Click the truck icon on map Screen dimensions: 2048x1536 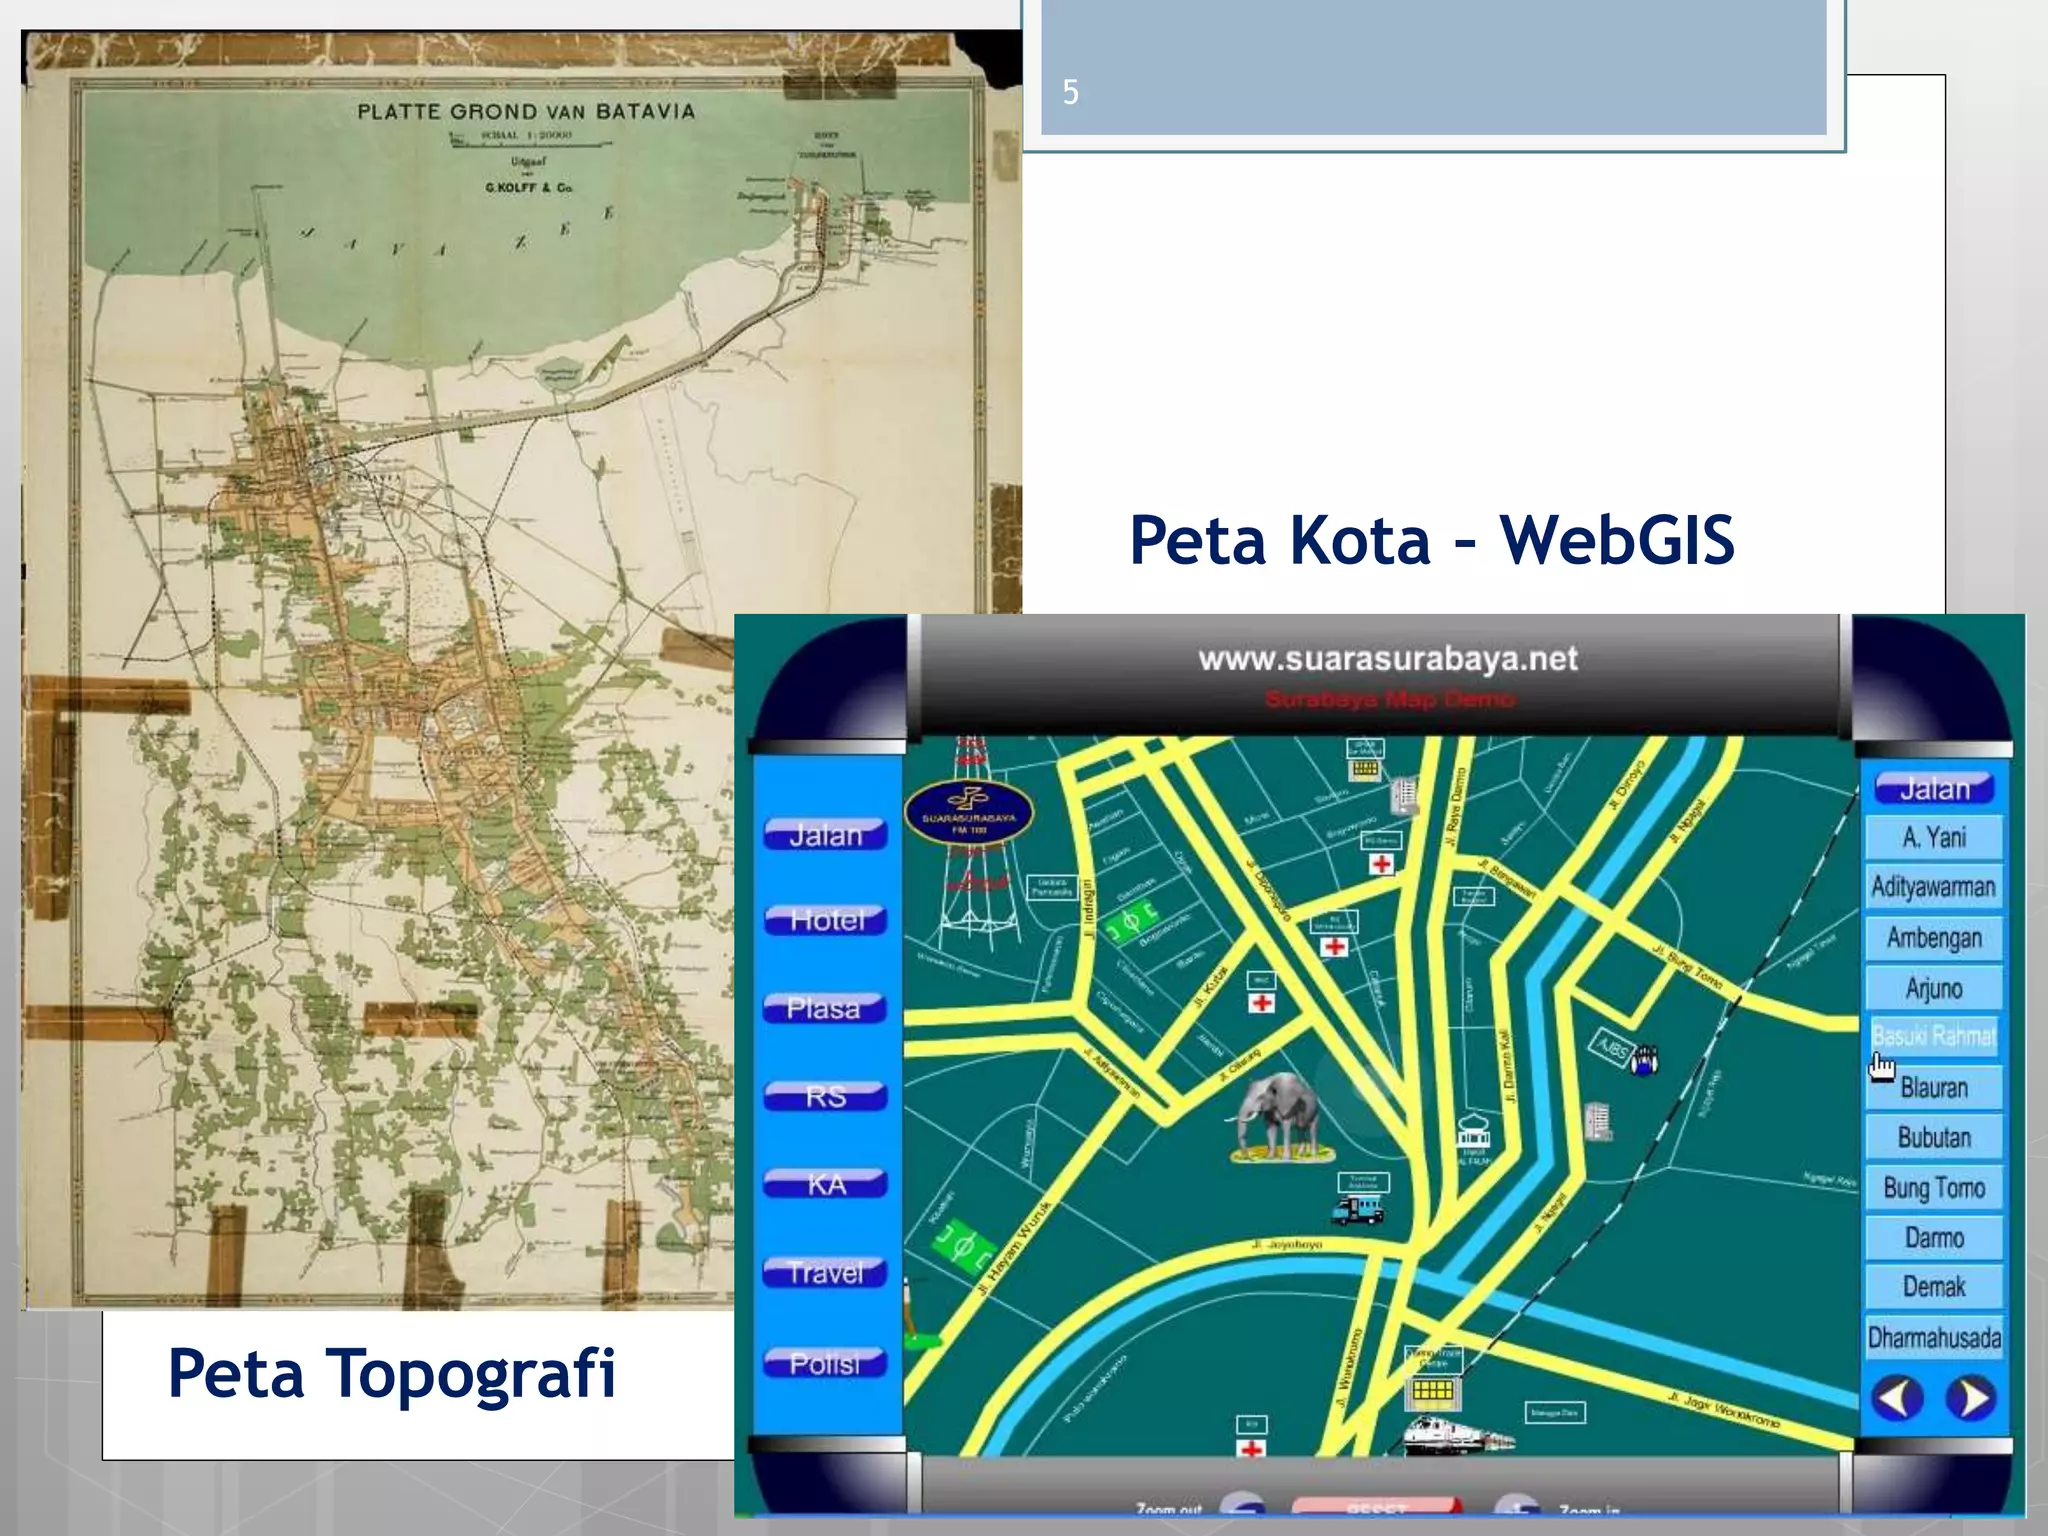point(1357,1211)
